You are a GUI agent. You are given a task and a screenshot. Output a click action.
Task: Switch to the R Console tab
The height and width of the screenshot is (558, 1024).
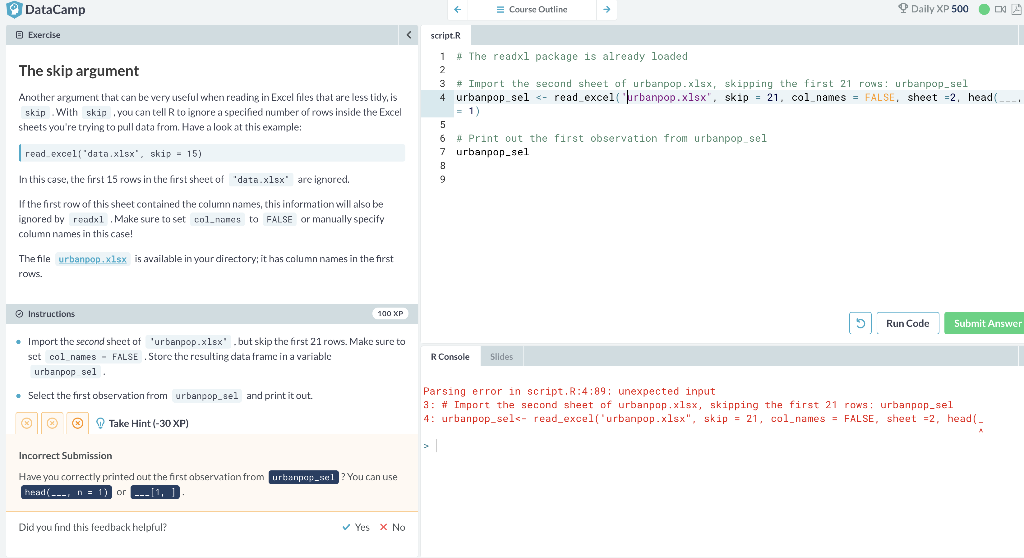(x=450, y=357)
